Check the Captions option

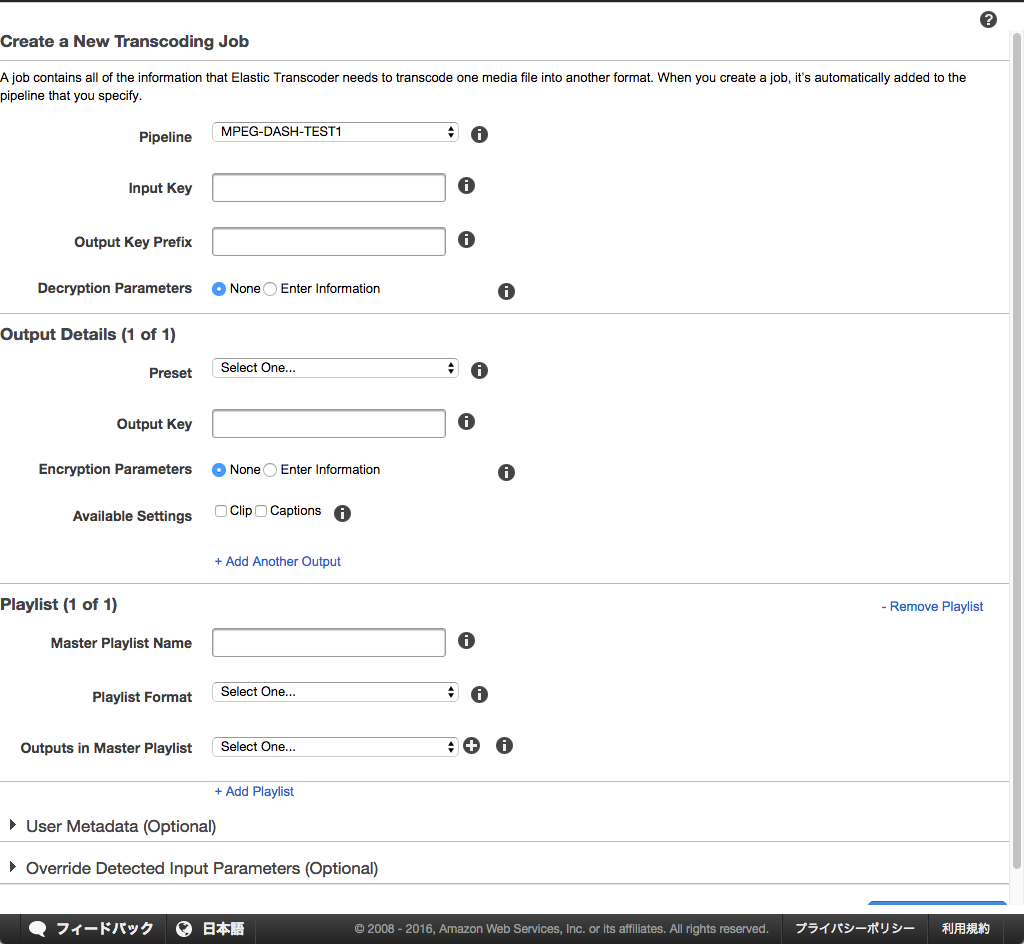click(x=261, y=510)
